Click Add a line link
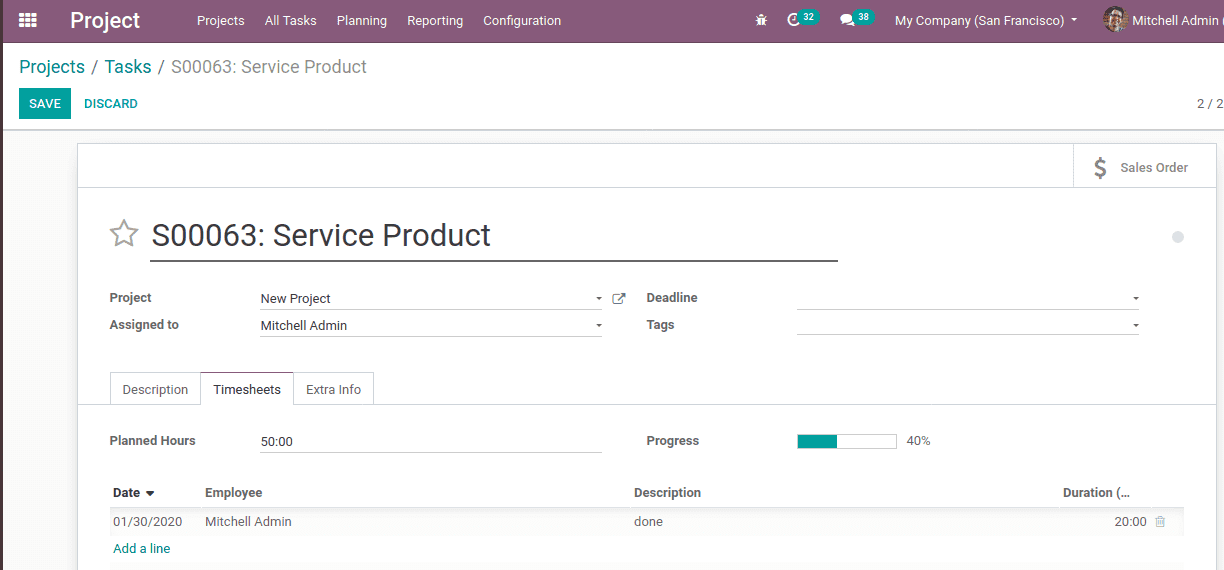 click(x=142, y=548)
